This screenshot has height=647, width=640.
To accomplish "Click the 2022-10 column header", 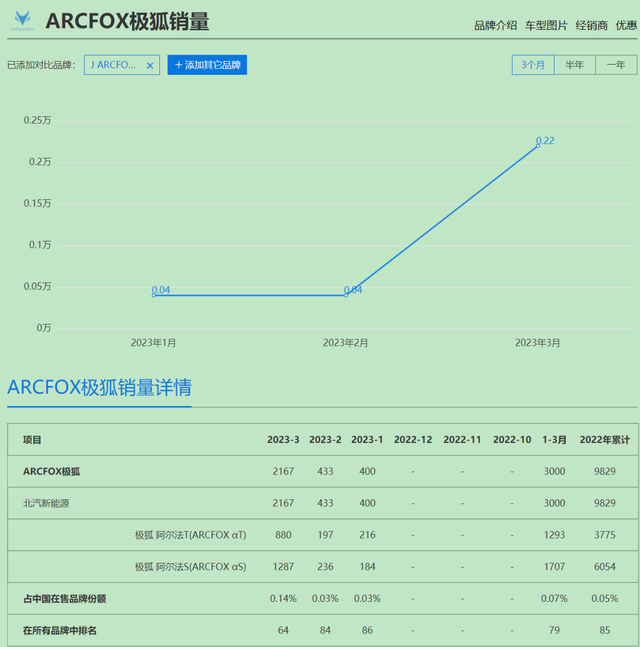I will pos(512,439).
